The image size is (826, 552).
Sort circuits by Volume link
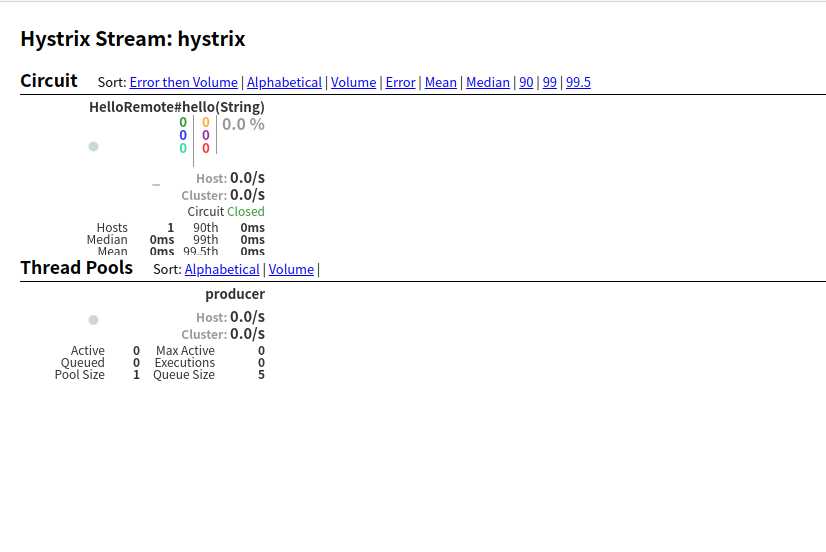pyautogui.click(x=353, y=82)
